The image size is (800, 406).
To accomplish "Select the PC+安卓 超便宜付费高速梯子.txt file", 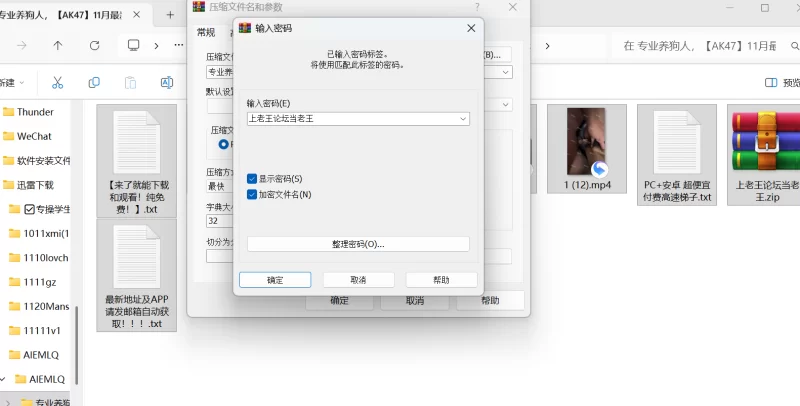I will pyautogui.click(x=677, y=155).
